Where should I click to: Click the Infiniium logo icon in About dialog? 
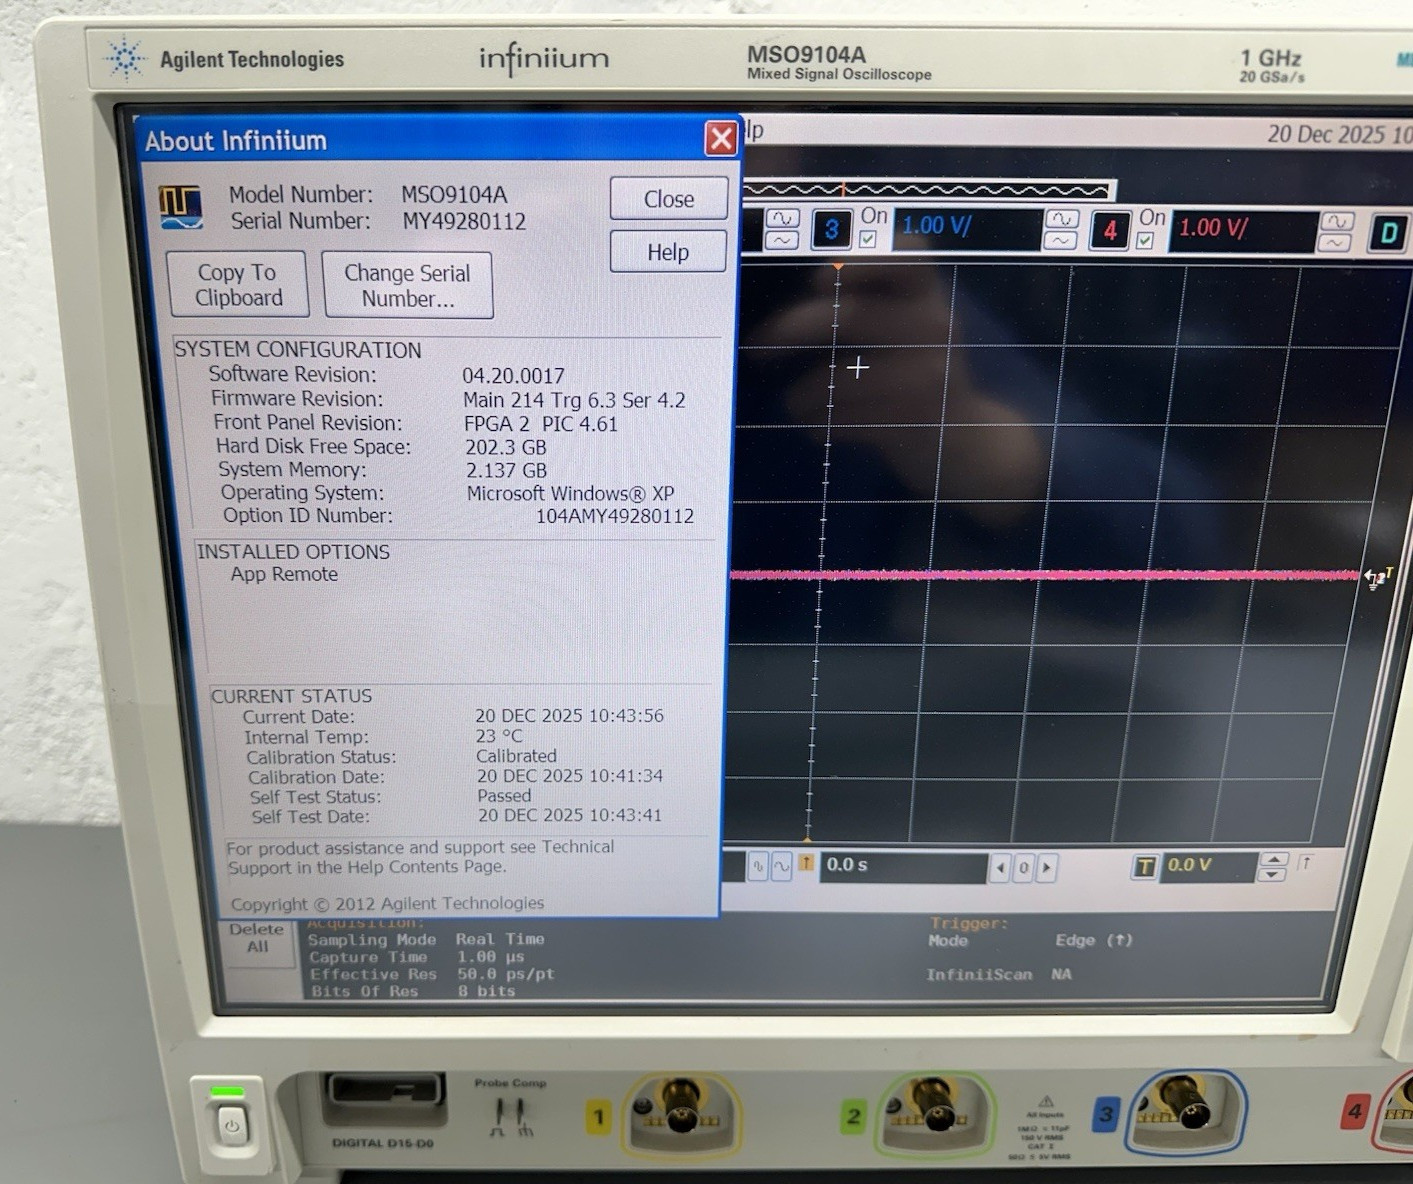(181, 207)
